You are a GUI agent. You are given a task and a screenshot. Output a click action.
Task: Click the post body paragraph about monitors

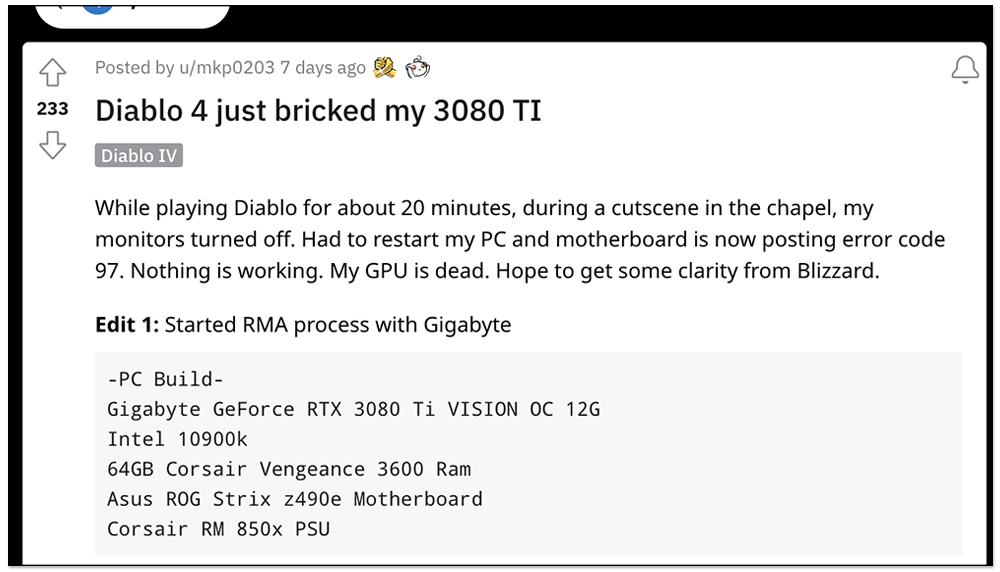pyautogui.click(x=519, y=240)
